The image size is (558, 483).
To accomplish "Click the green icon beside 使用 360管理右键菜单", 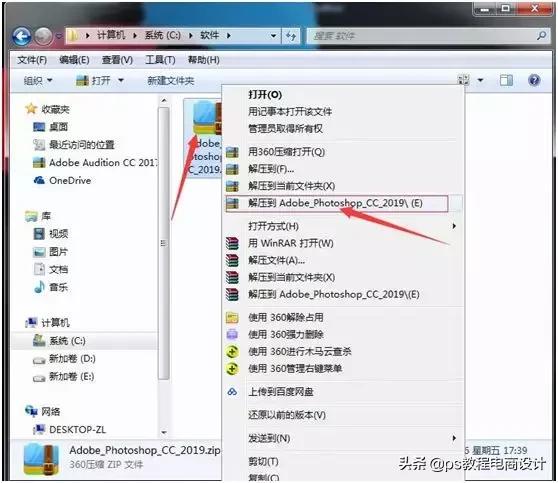I will [x=232, y=368].
